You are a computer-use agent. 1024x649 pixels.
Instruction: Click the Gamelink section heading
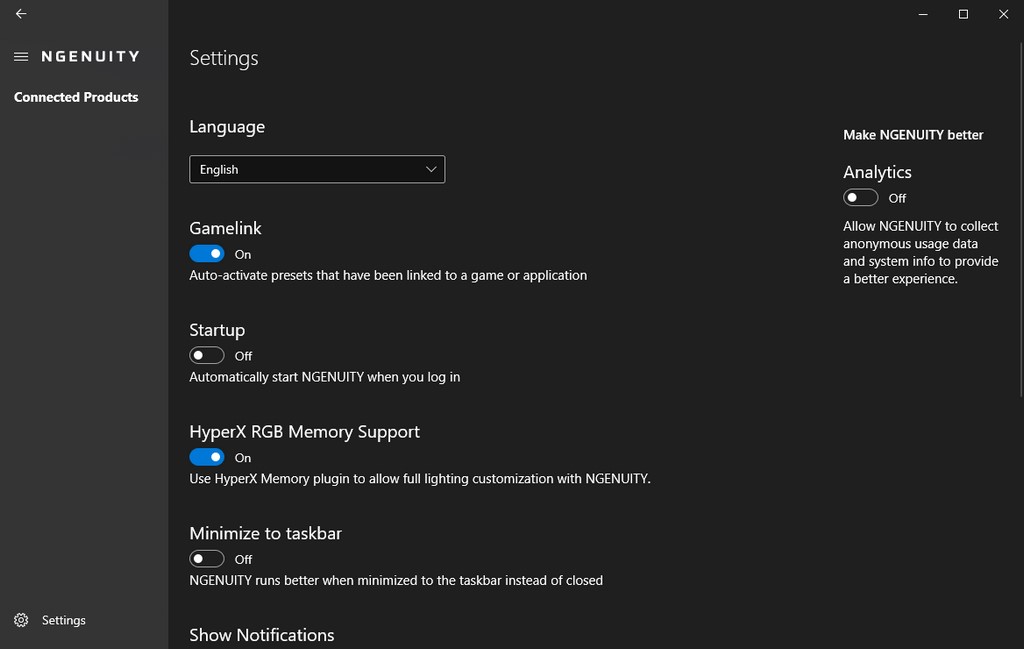pyautogui.click(x=225, y=228)
